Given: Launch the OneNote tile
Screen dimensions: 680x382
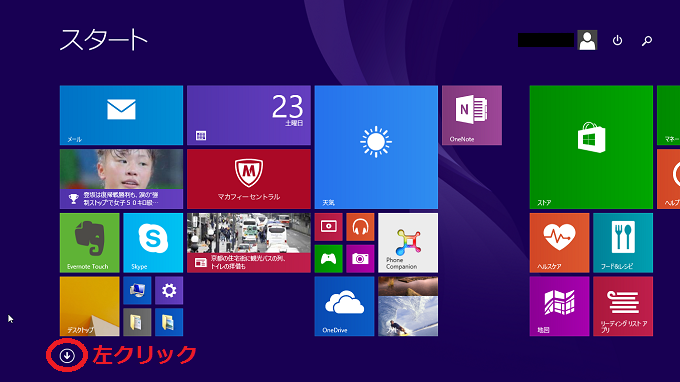Looking at the screenshot, I should (x=472, y=115).
